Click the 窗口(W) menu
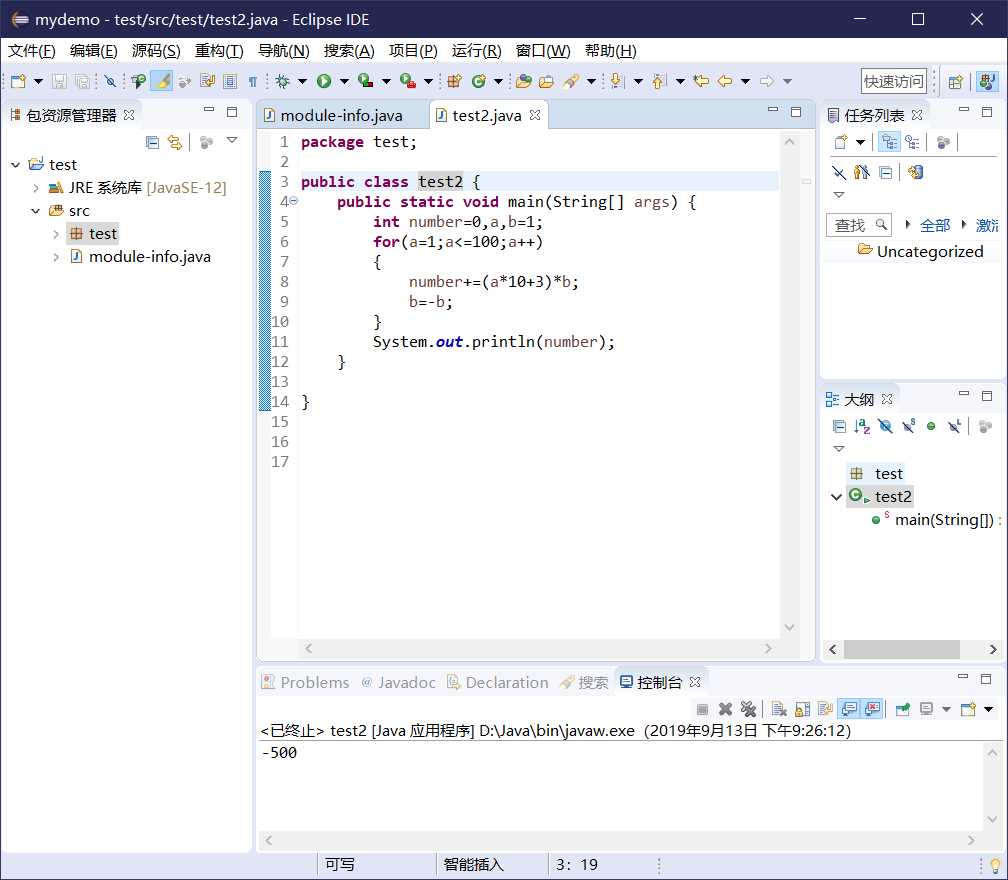 point(543,51)
